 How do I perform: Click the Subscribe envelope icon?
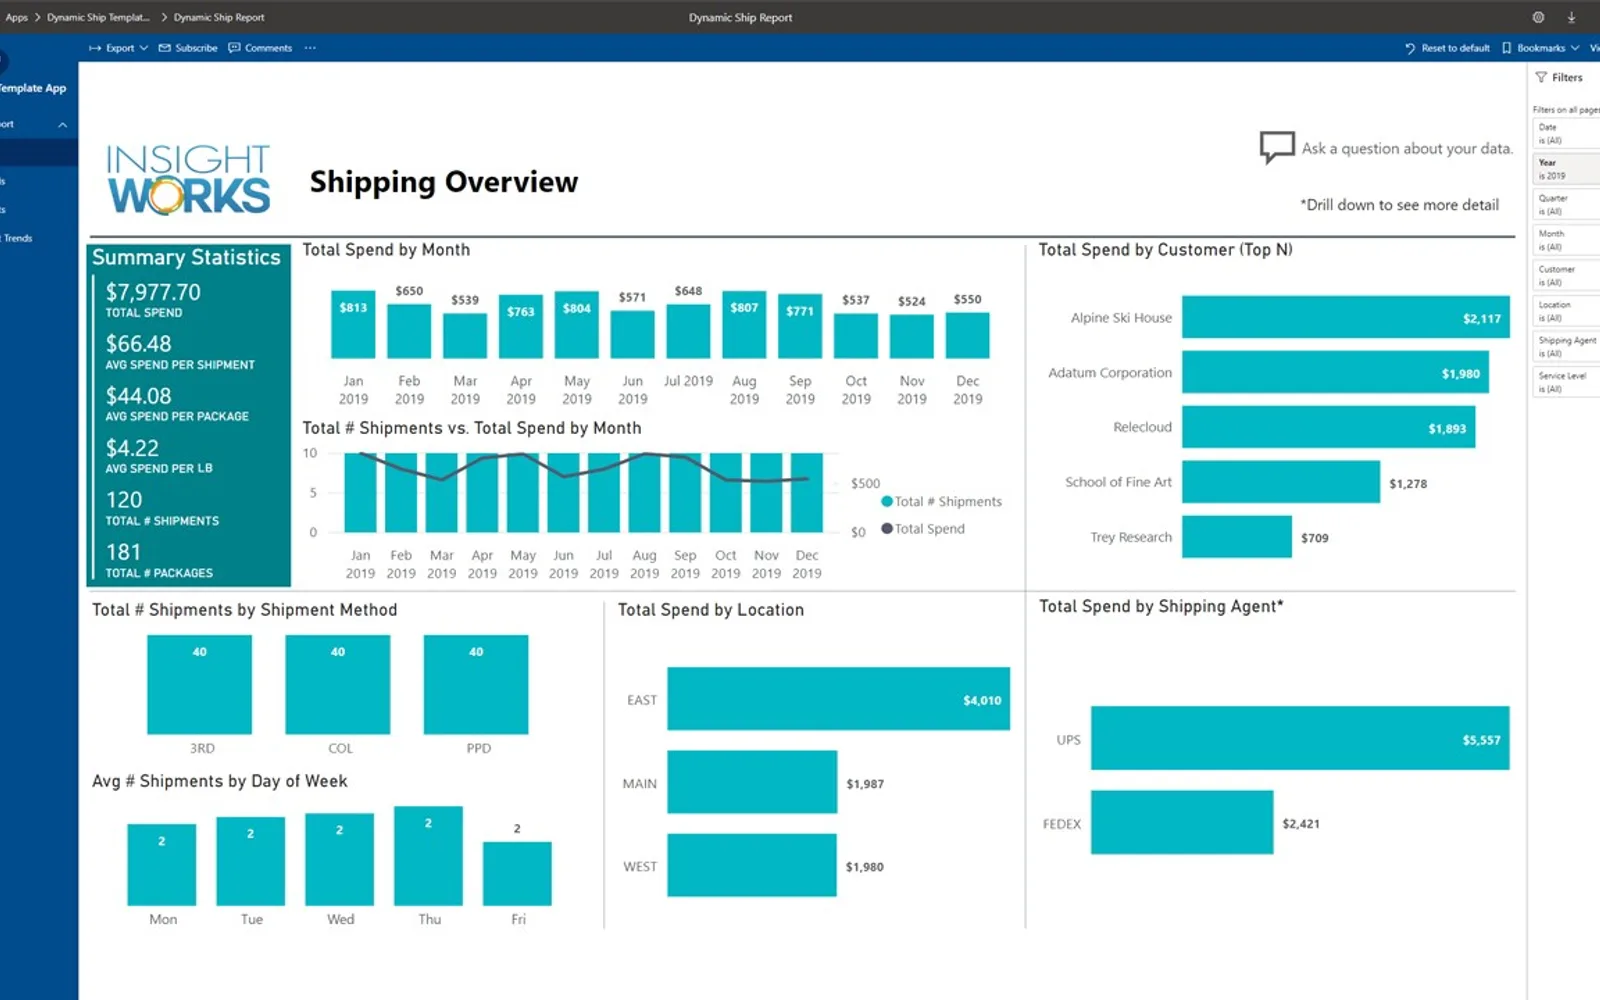click(x=165, y=48)
